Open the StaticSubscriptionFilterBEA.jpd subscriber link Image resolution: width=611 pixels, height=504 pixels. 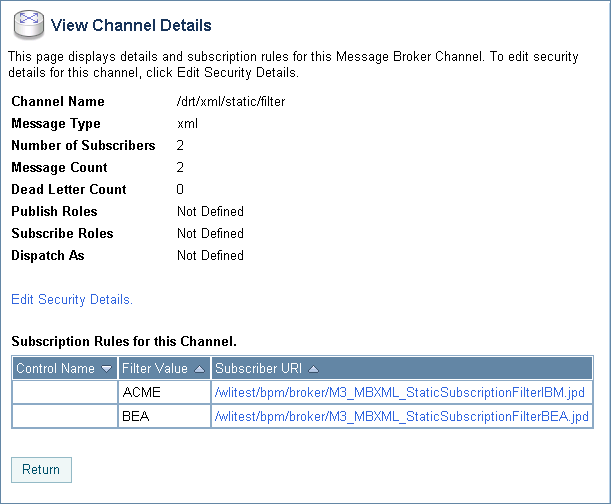coord(401,416)
